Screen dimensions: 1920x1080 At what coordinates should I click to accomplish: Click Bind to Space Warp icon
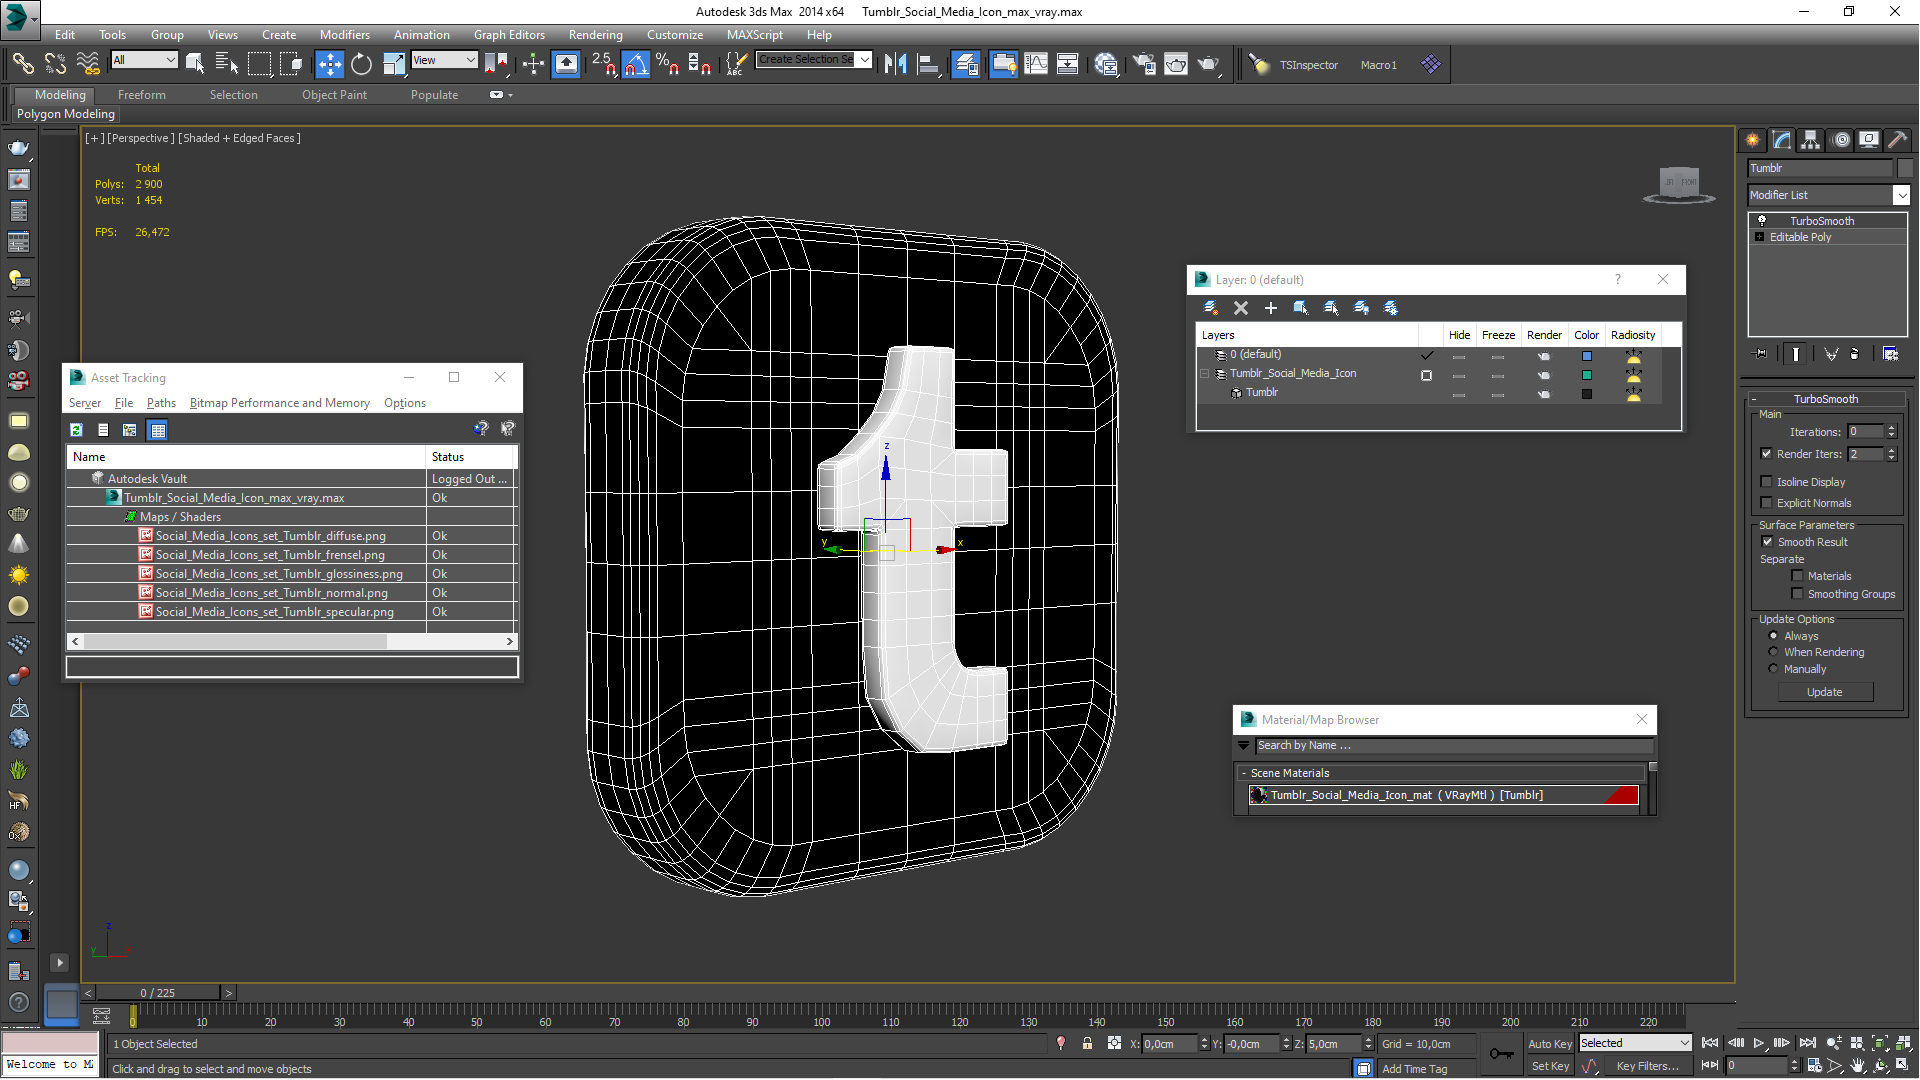click(88, 64)
